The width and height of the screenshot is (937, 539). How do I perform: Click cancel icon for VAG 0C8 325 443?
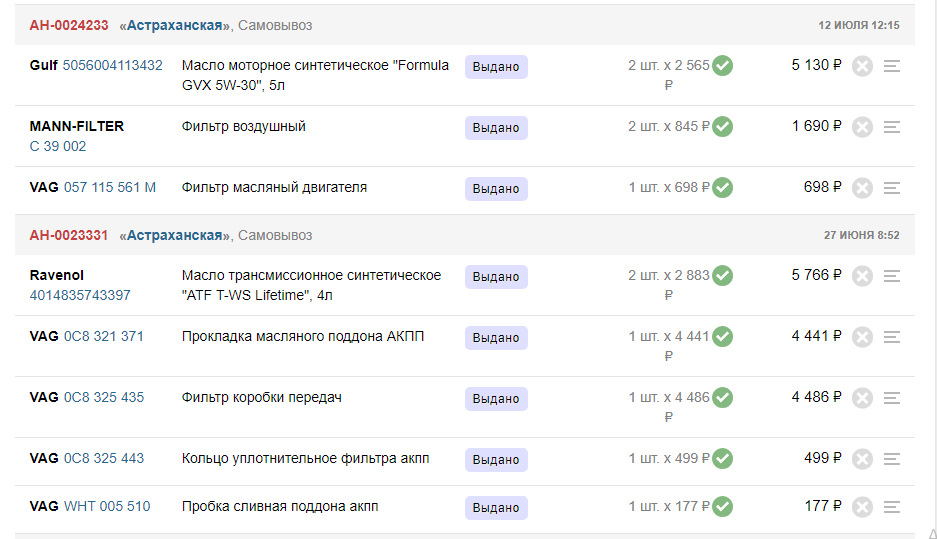(x=862, y=458)
